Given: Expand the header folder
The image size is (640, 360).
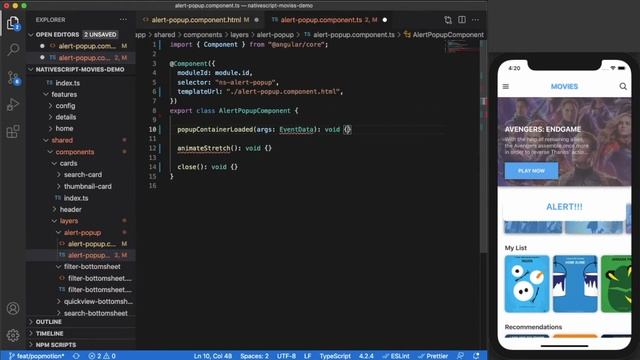Looking at the screenshot, I should pos(70,209).
